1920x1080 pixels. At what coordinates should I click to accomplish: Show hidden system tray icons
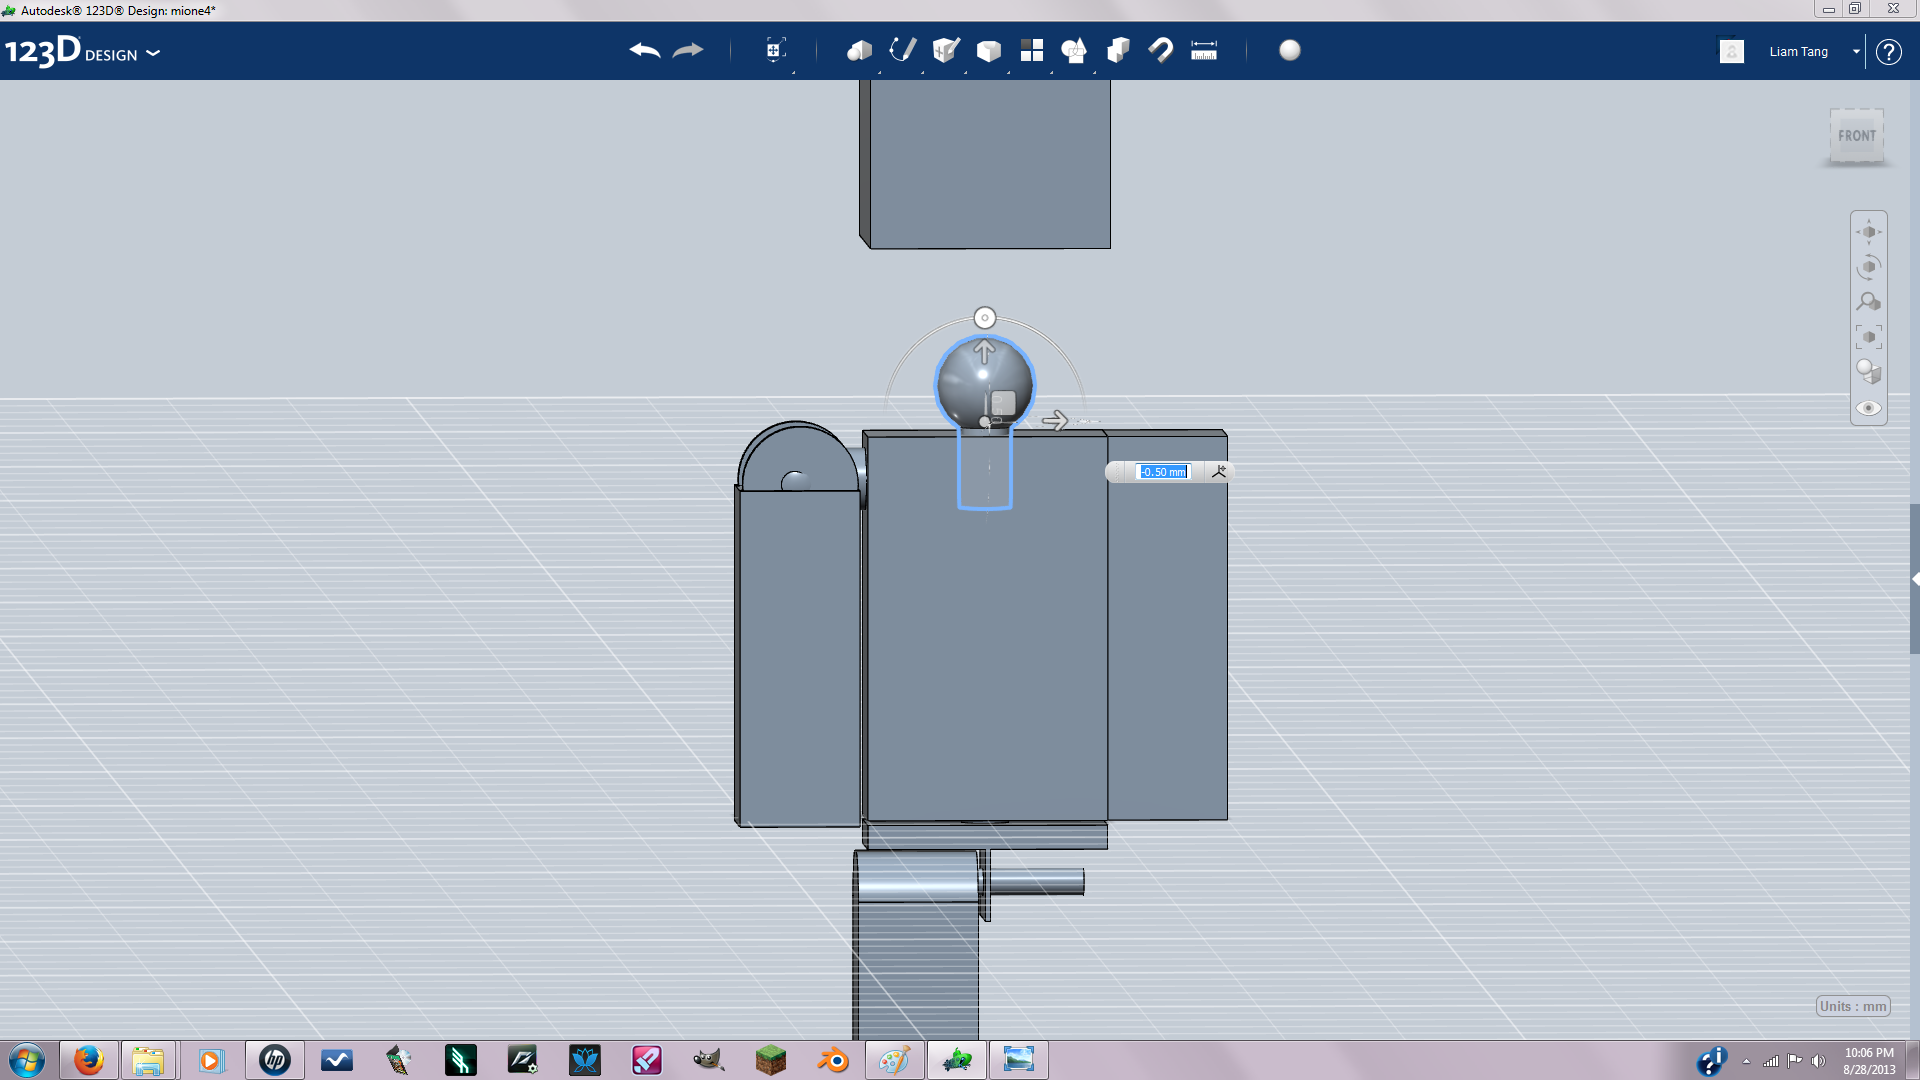point(1746,1061)
